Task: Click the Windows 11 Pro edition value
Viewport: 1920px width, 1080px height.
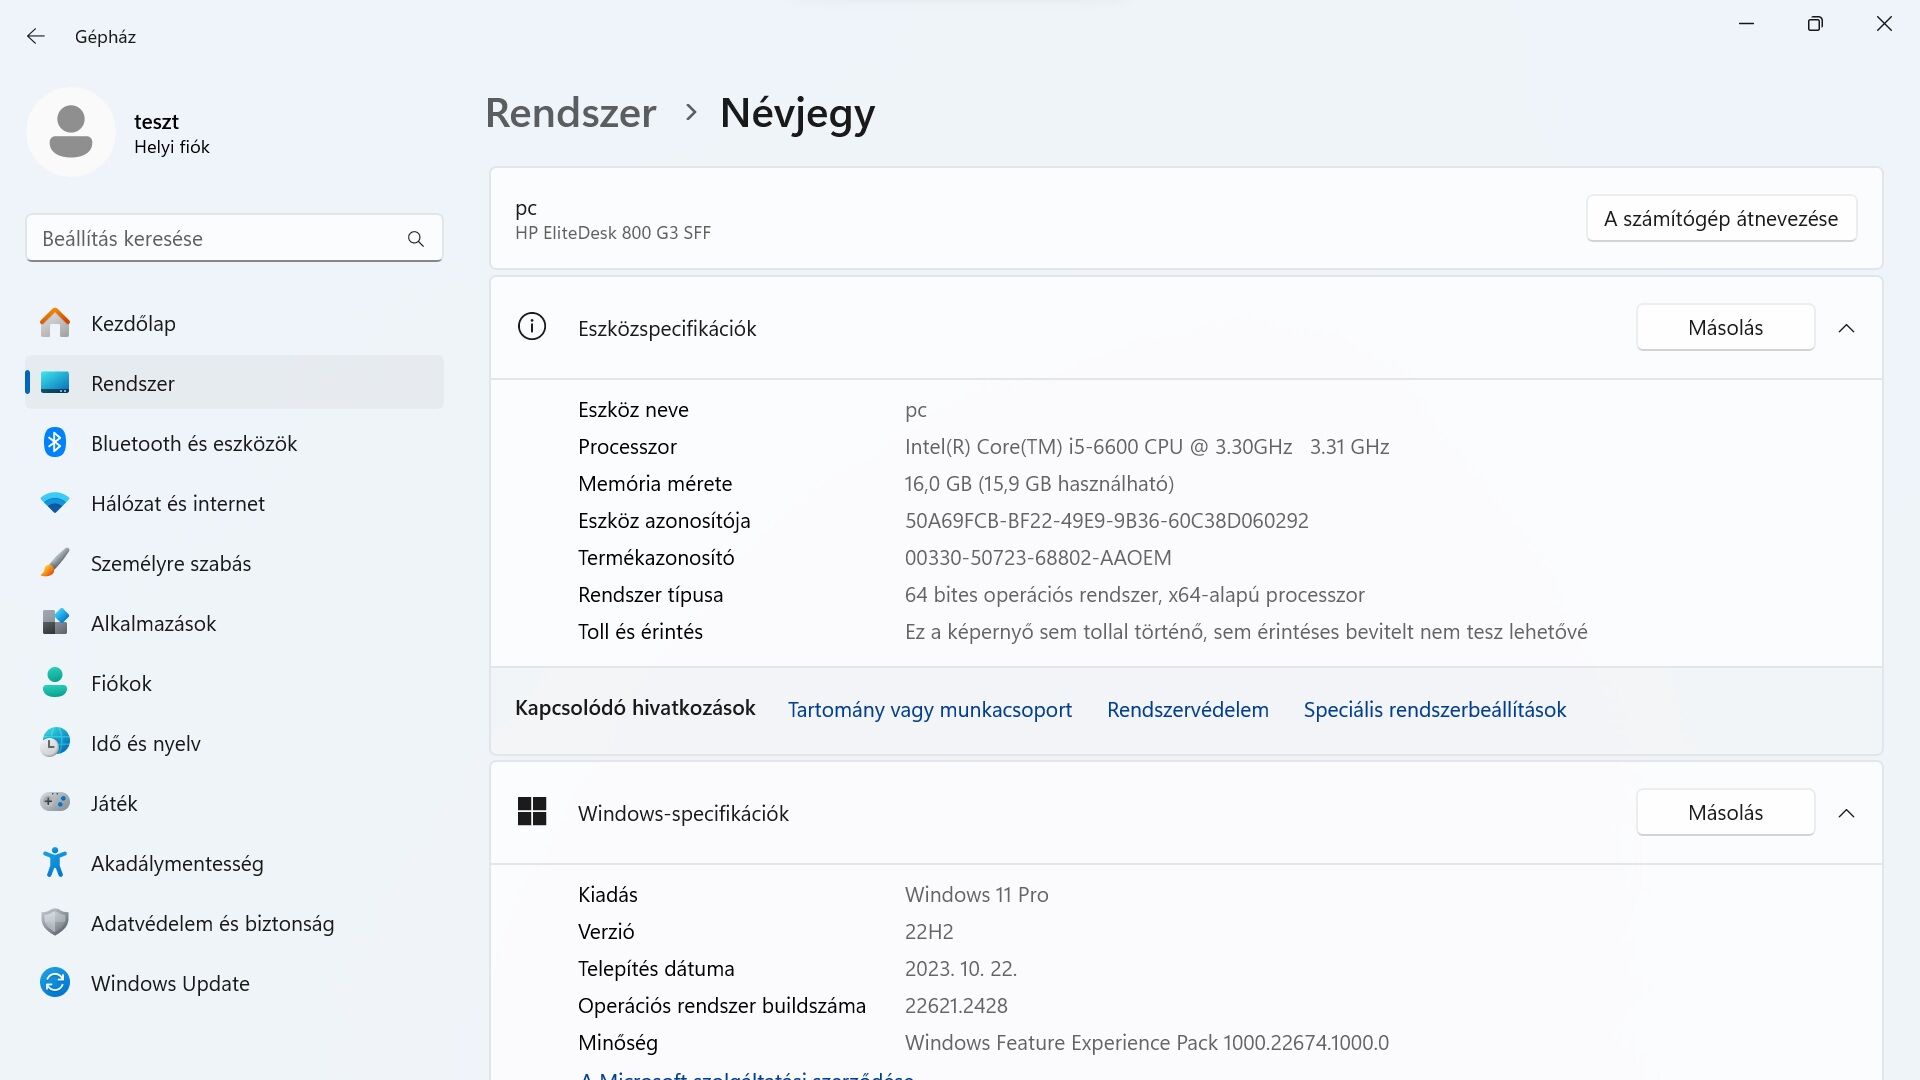Action: coord(976,895)
